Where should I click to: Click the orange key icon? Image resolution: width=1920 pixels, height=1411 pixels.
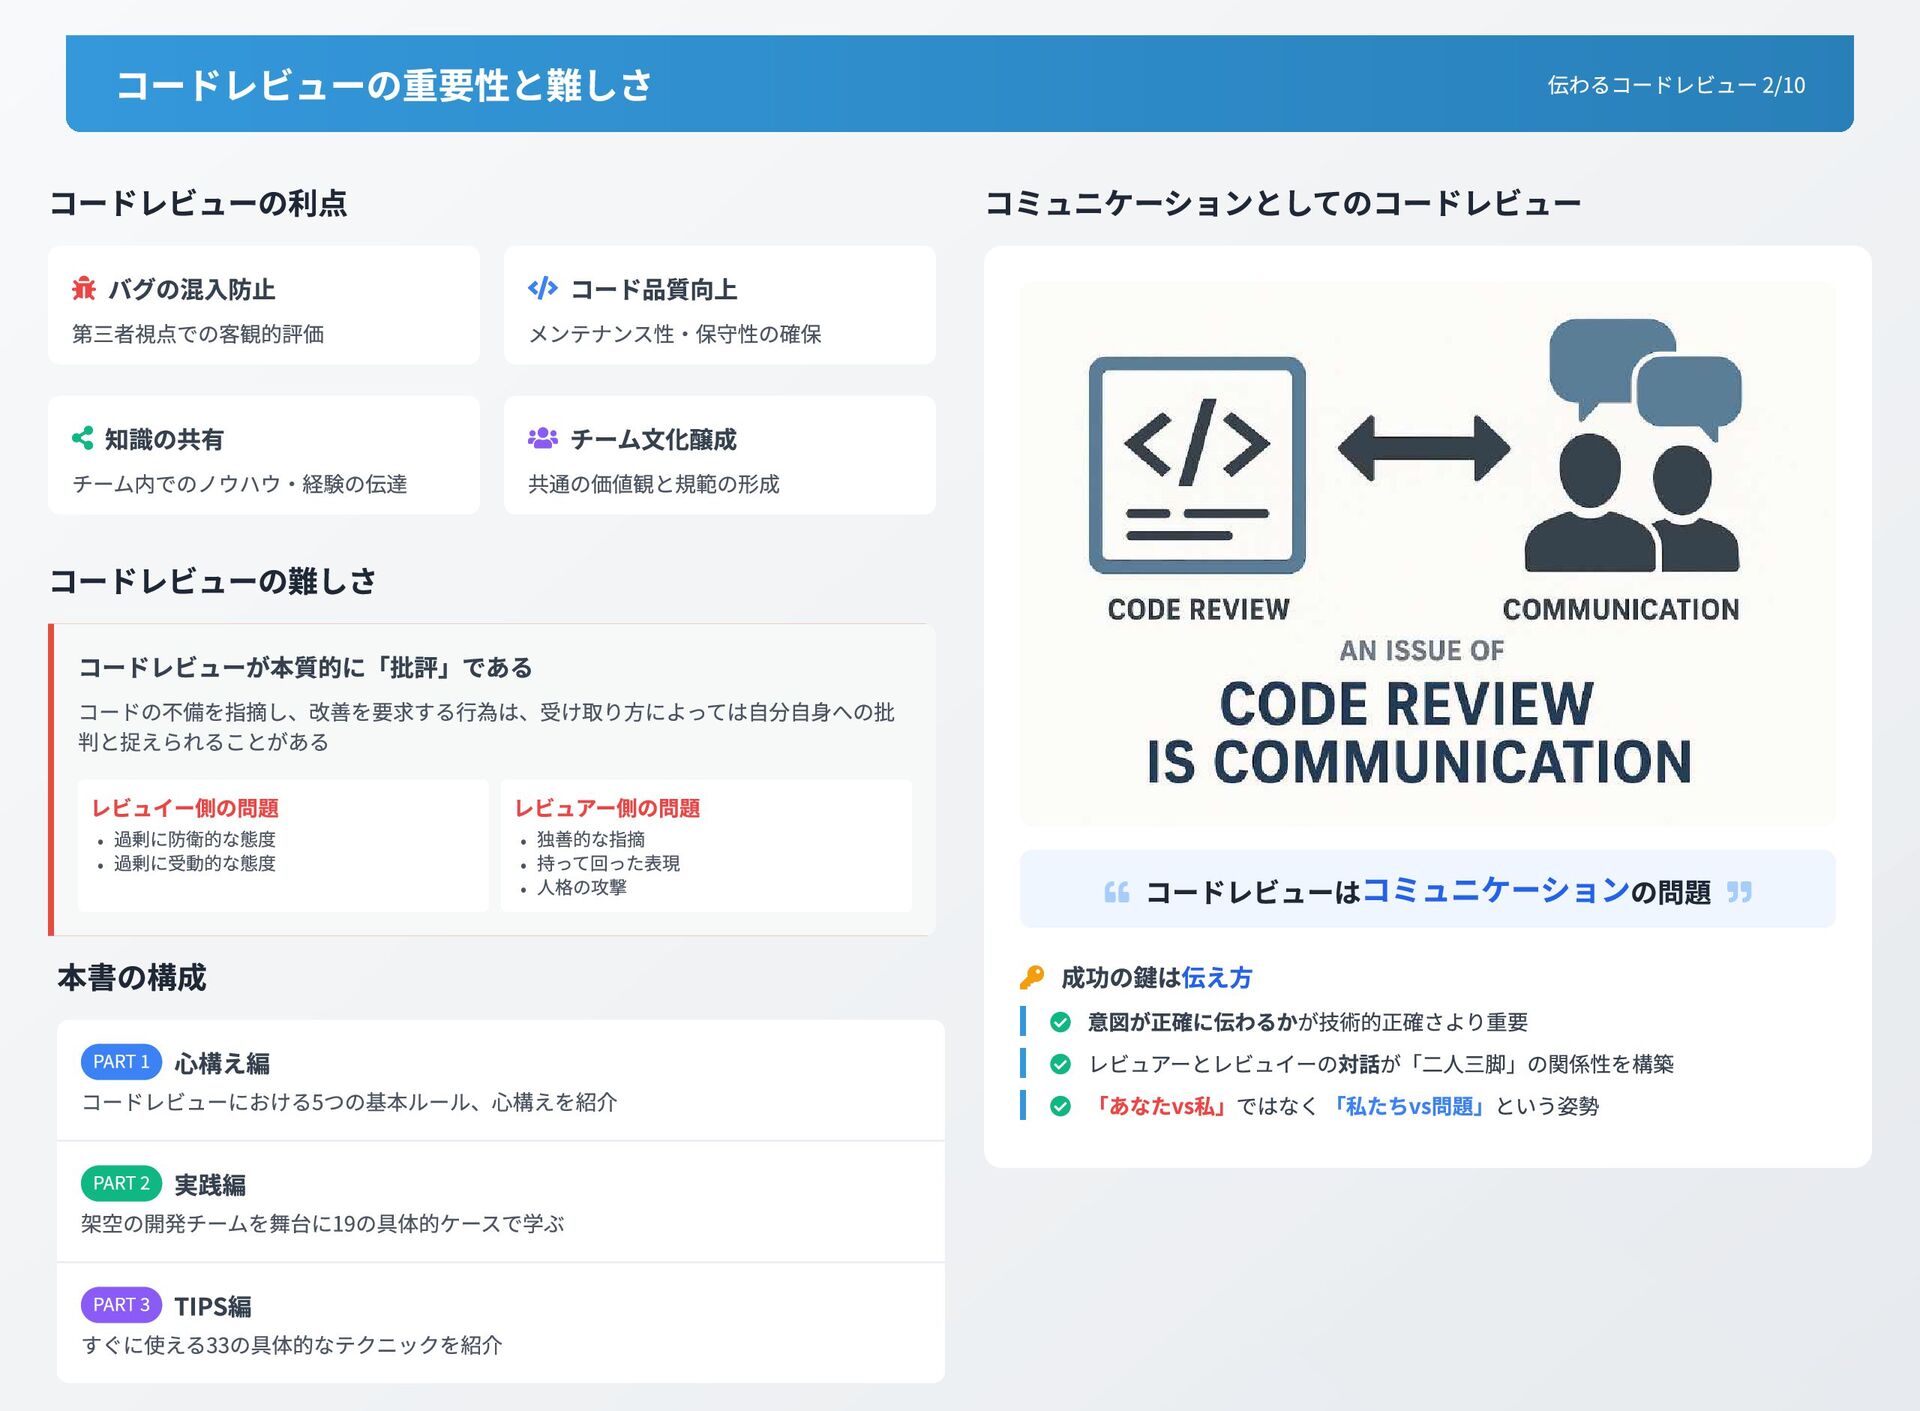(1032, 977)
